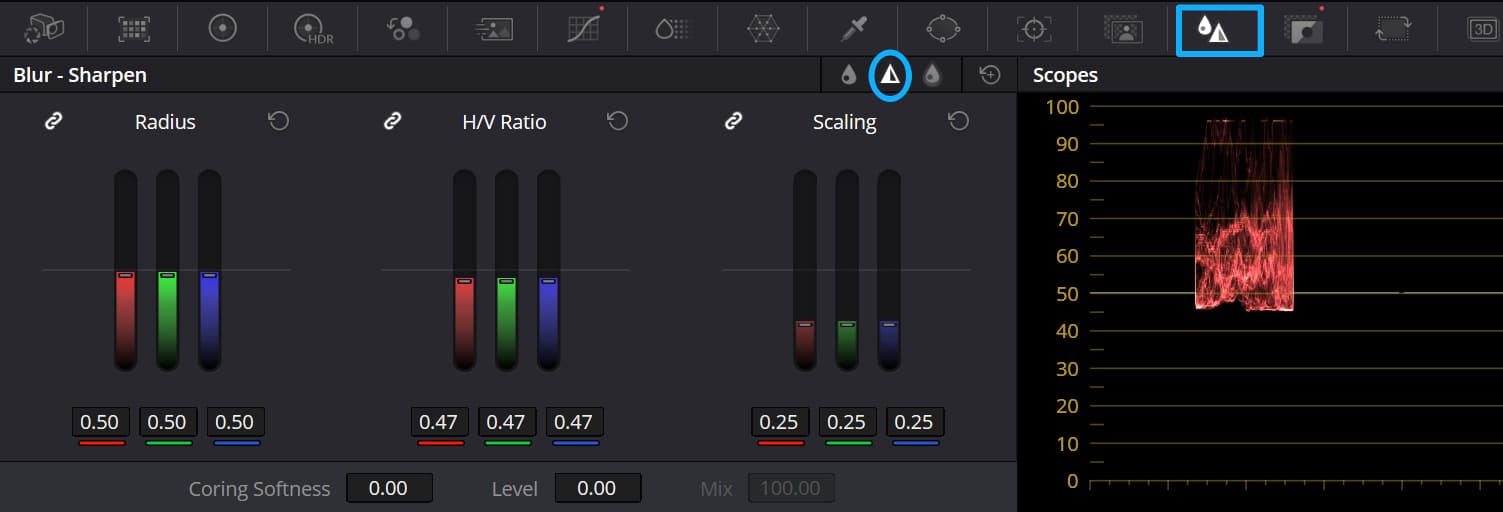Click the green H/V Ratio slider

point(506,270)
